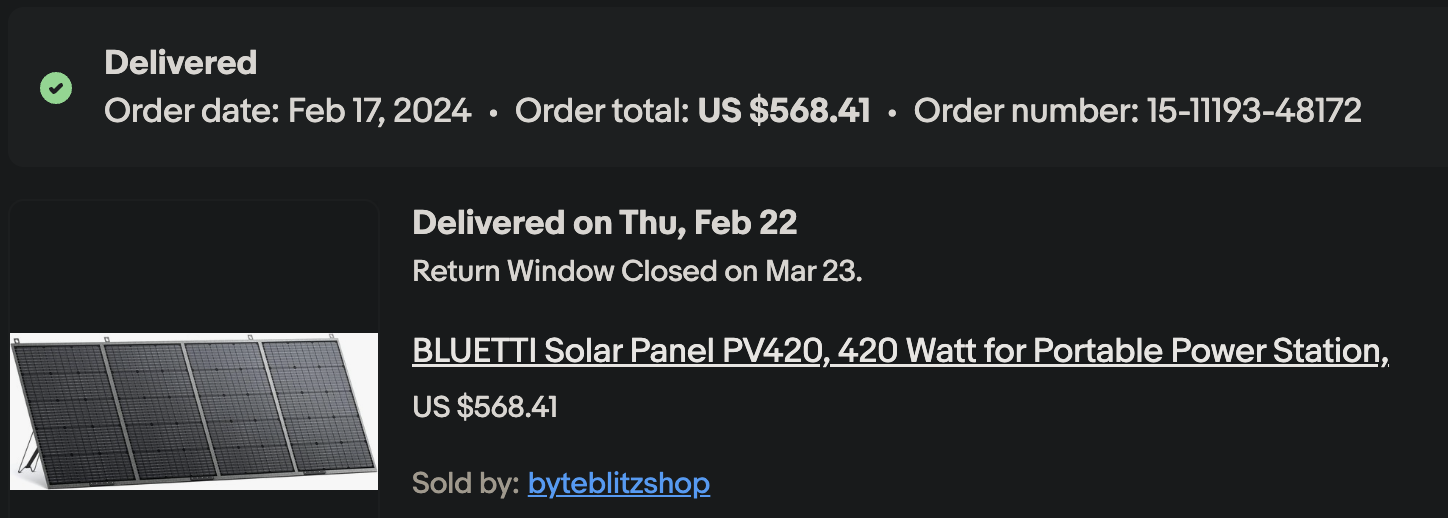Viewport: 1448px width, 518px height.
Task: Click the "Order number:" label
Action: [x=1026, y=111]
